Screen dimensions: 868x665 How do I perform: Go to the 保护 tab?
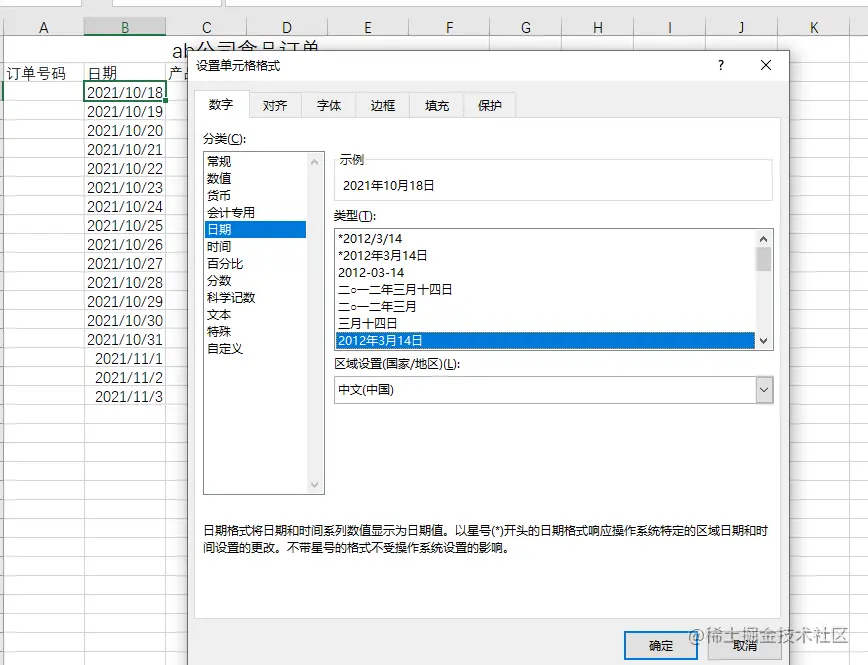[x=490, y=105]
